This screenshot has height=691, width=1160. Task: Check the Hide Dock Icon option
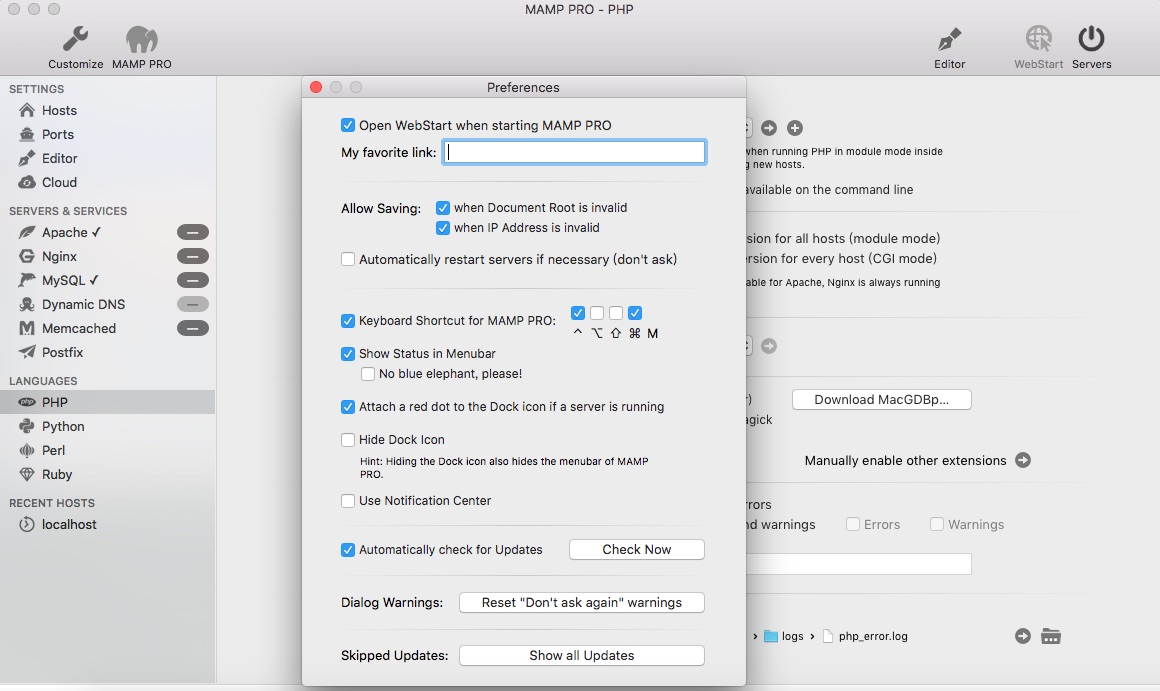point(348,439)
